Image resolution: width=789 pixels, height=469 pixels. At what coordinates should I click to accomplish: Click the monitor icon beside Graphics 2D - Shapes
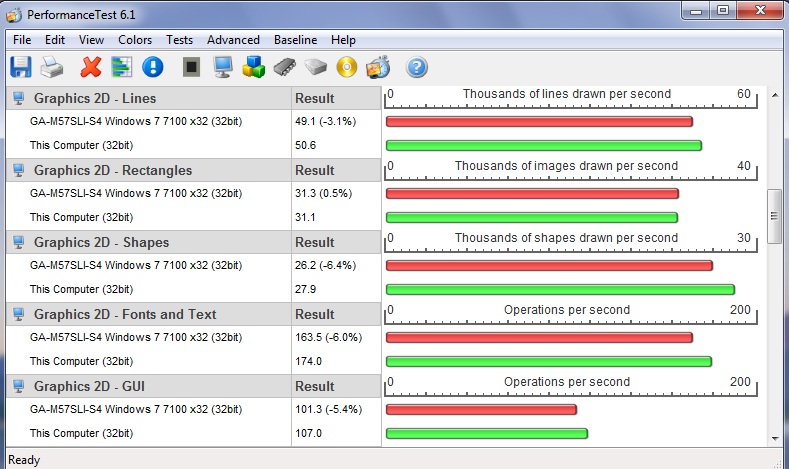(x=19, y=242)
